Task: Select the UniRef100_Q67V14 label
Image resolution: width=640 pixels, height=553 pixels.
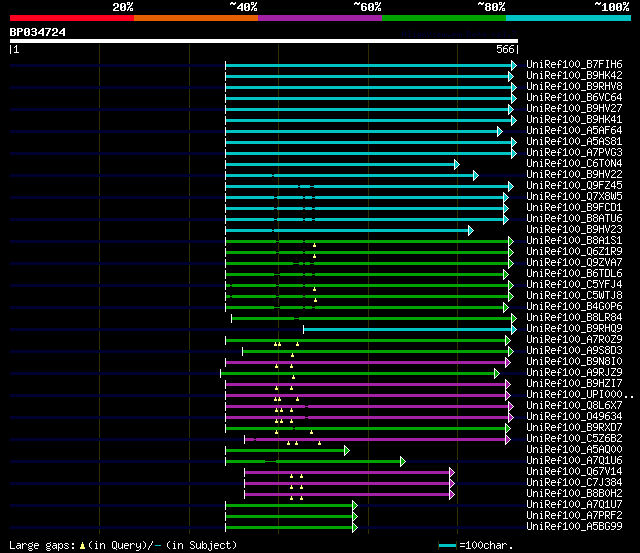Action: [574, 472]
